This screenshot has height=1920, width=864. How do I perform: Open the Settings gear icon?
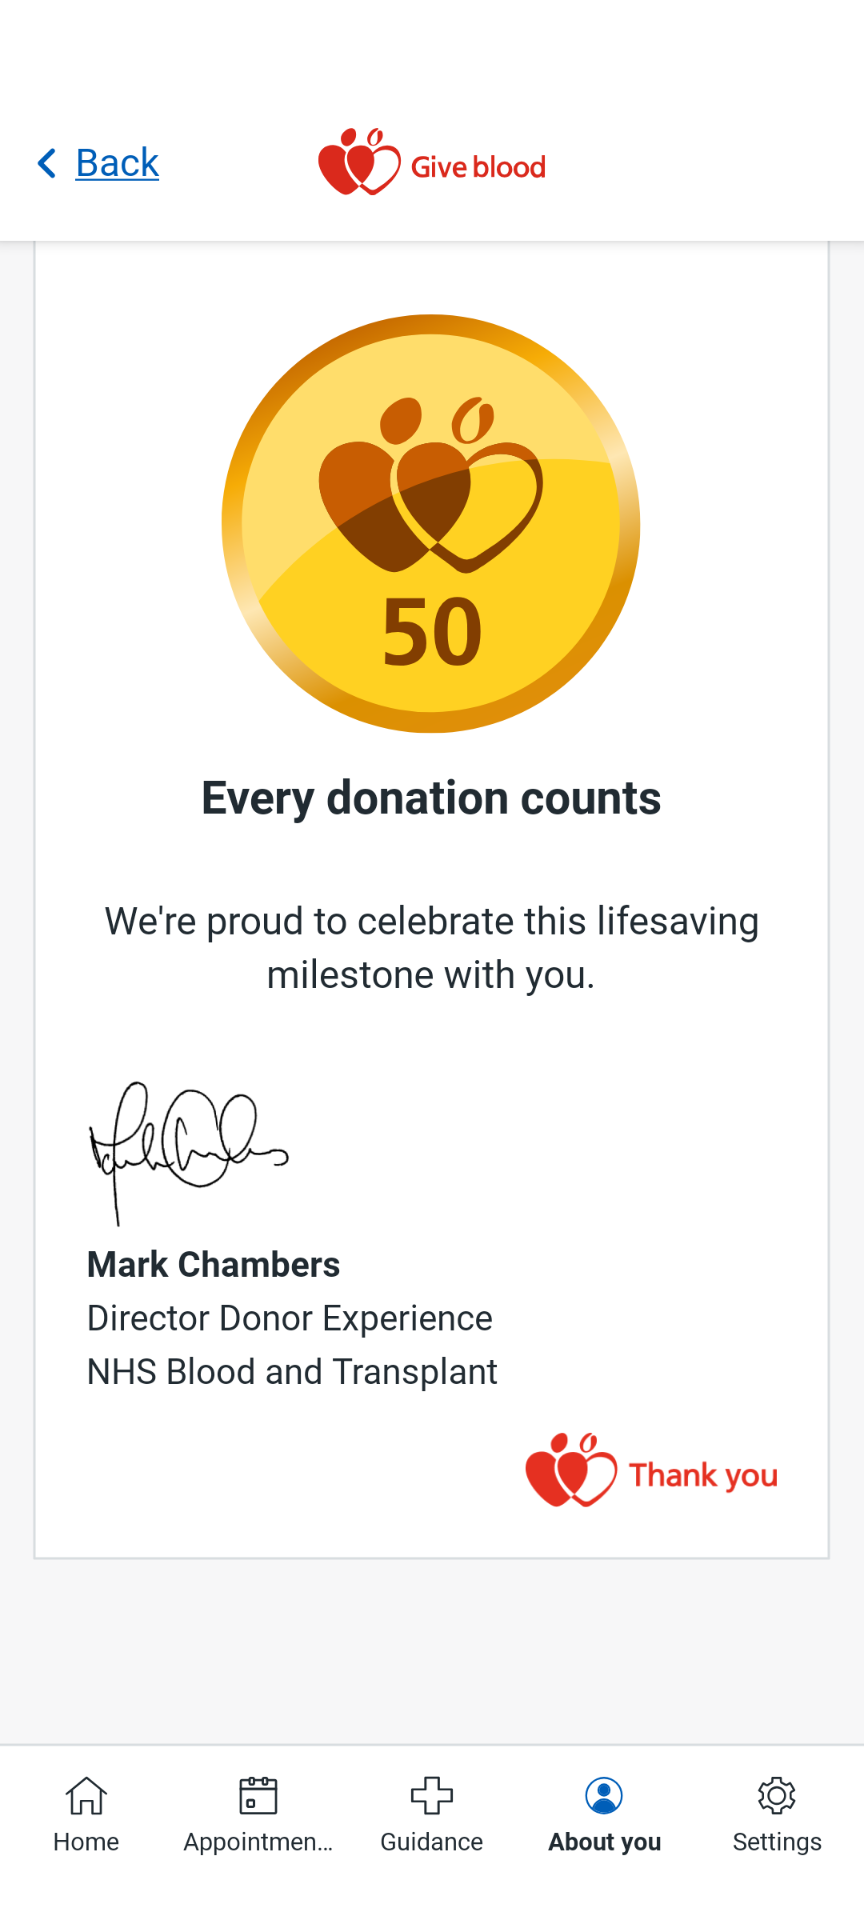(777, 1796)
